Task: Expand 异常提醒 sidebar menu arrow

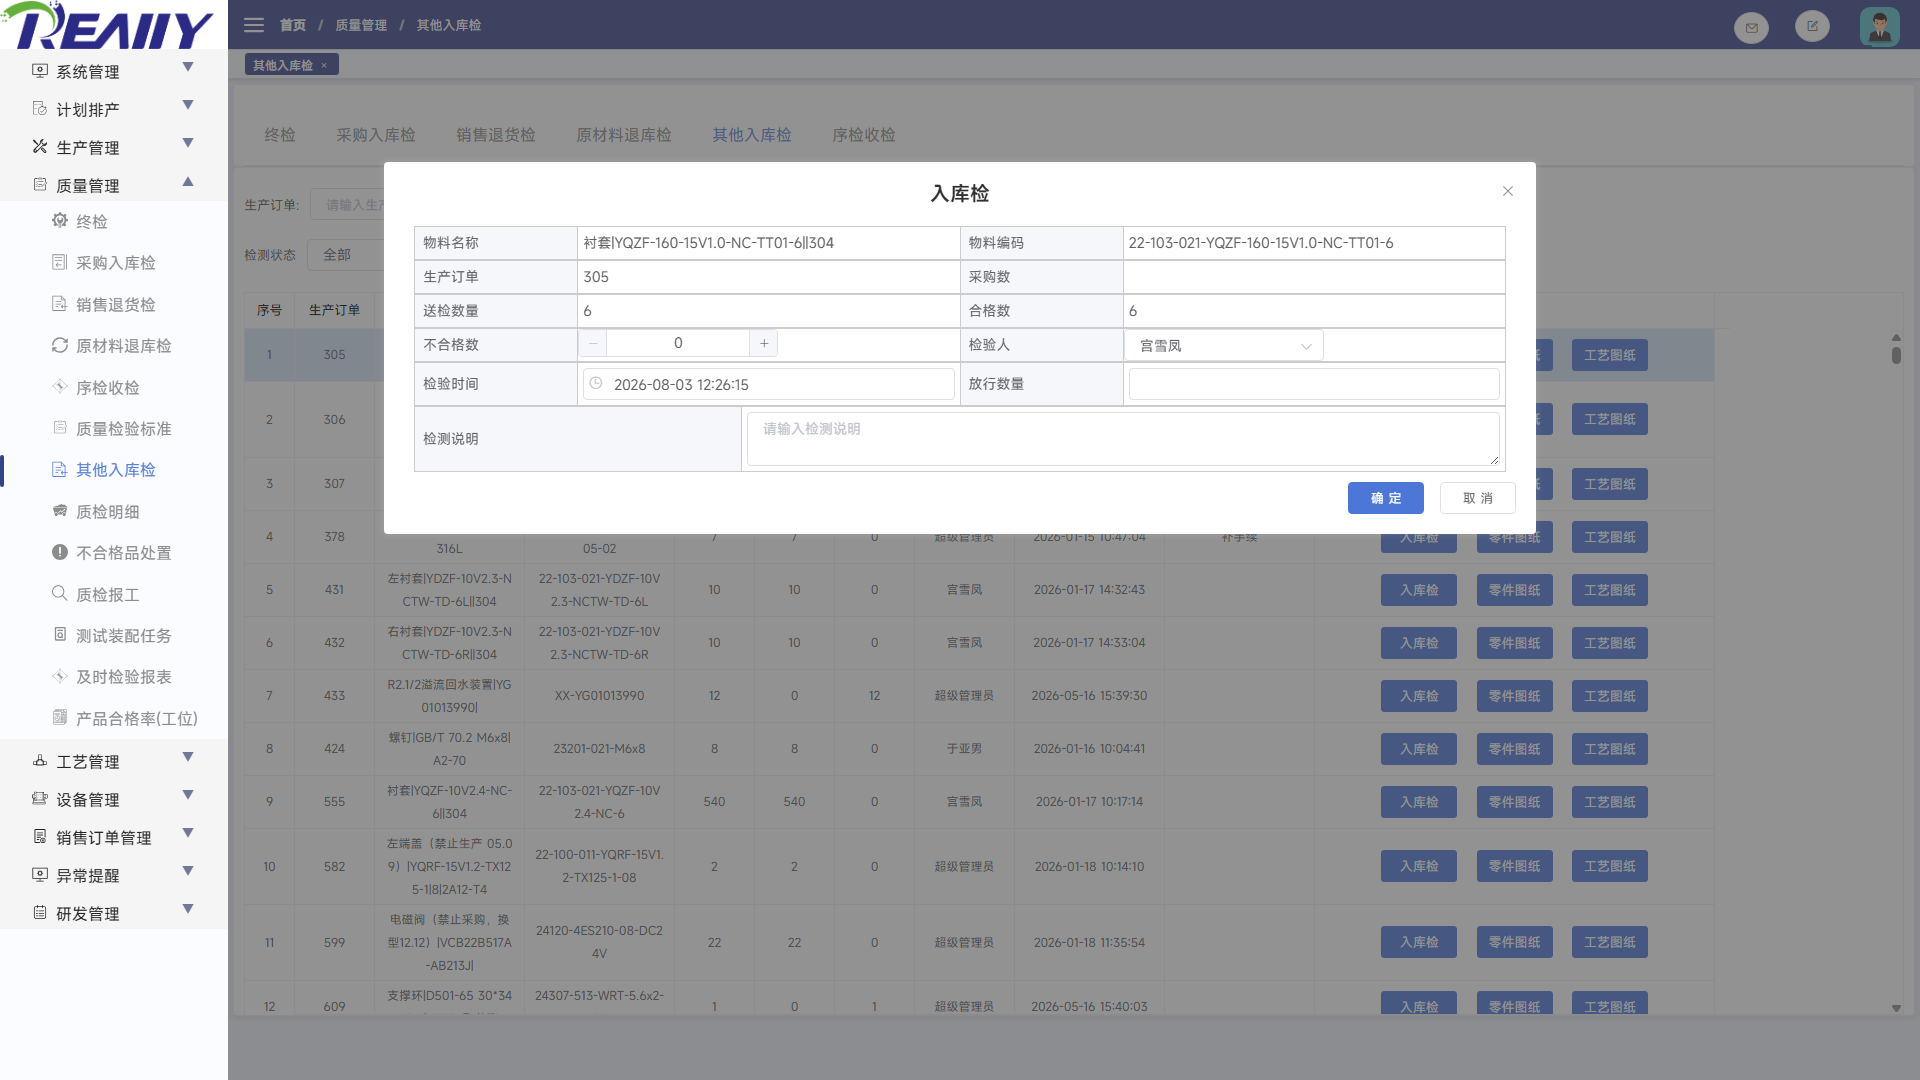Action: pos(188,872)
